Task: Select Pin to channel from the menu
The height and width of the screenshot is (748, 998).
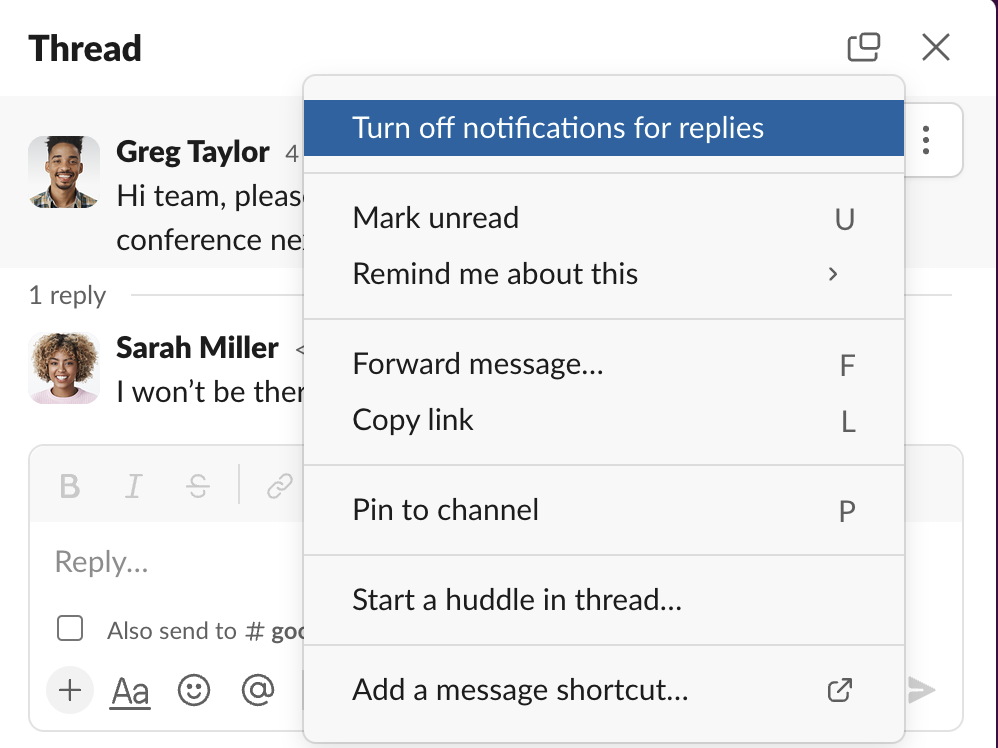Action: tap(445, 510)
